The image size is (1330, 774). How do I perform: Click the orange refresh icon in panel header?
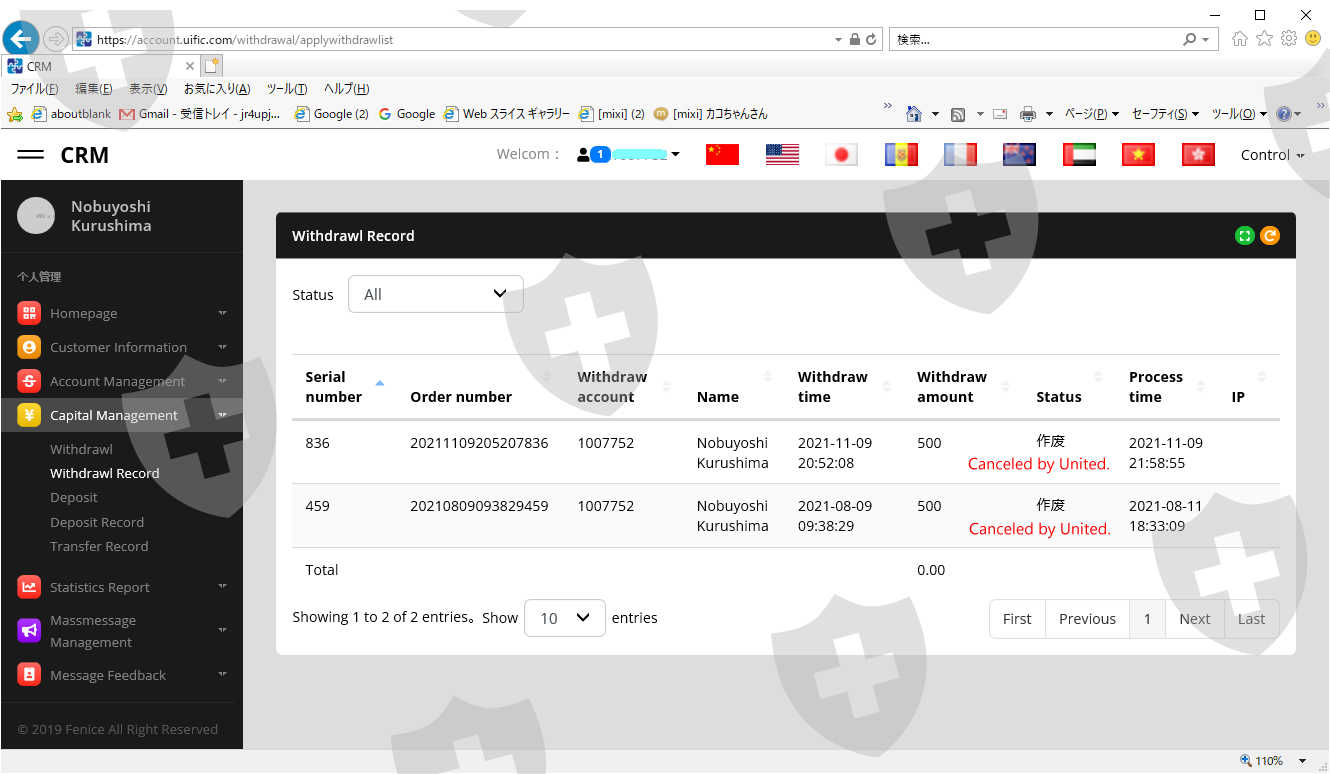click(x=1269, y=236)
